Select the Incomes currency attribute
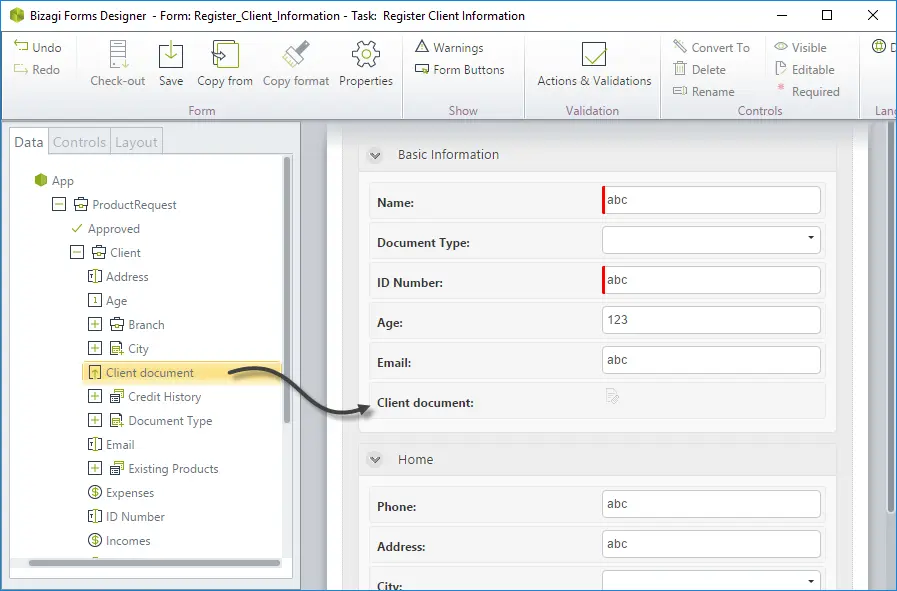This screenshot has width=897, height=591. pos(119,541)
